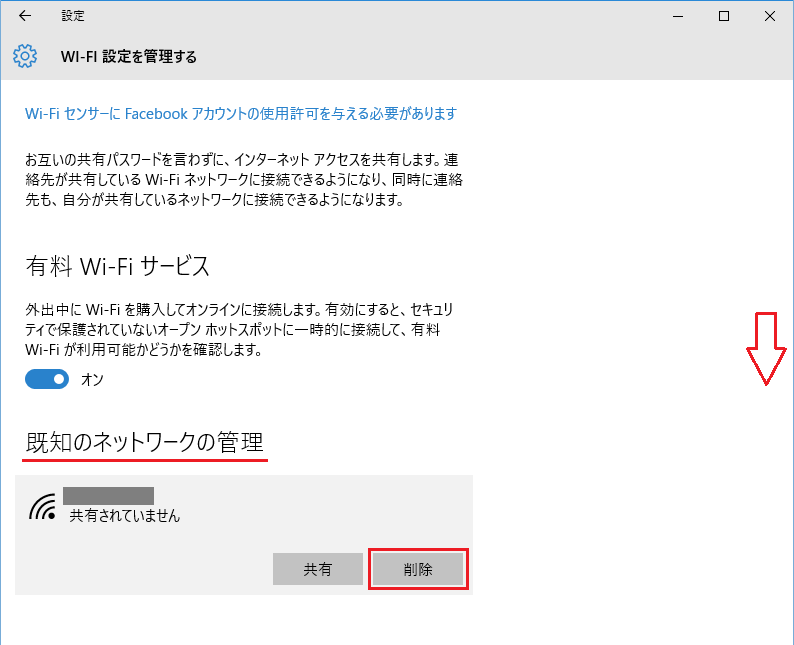Click the settings gear icon
Image resolution: width=794 pixels, height=645 pixels.
[x=25, y=56]
